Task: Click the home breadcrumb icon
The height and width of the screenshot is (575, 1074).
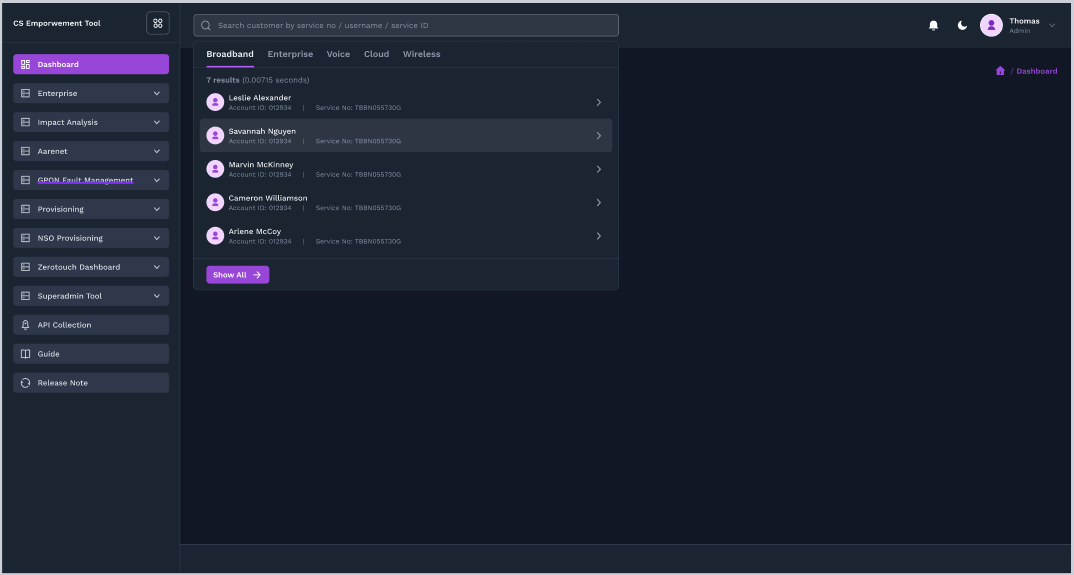Action: click(x=1000, y=71)
